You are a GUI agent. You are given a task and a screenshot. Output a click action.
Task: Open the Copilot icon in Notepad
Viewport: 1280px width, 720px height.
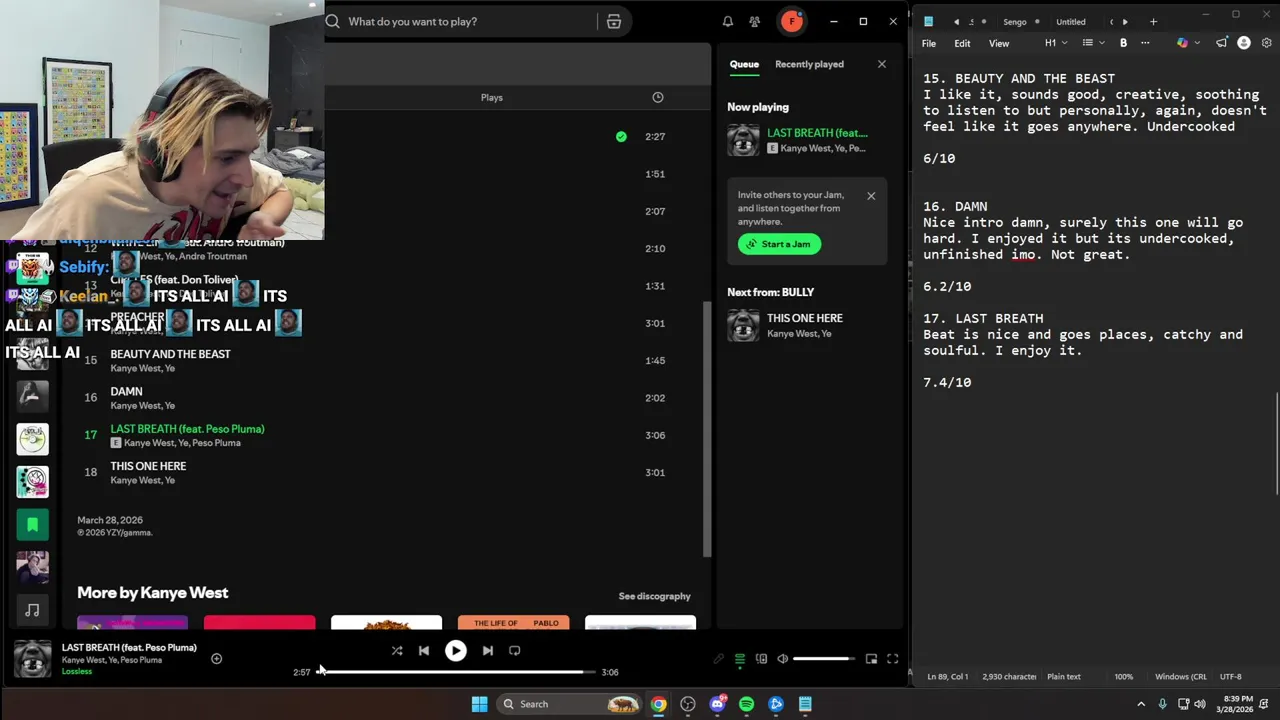coord(1182,43)
